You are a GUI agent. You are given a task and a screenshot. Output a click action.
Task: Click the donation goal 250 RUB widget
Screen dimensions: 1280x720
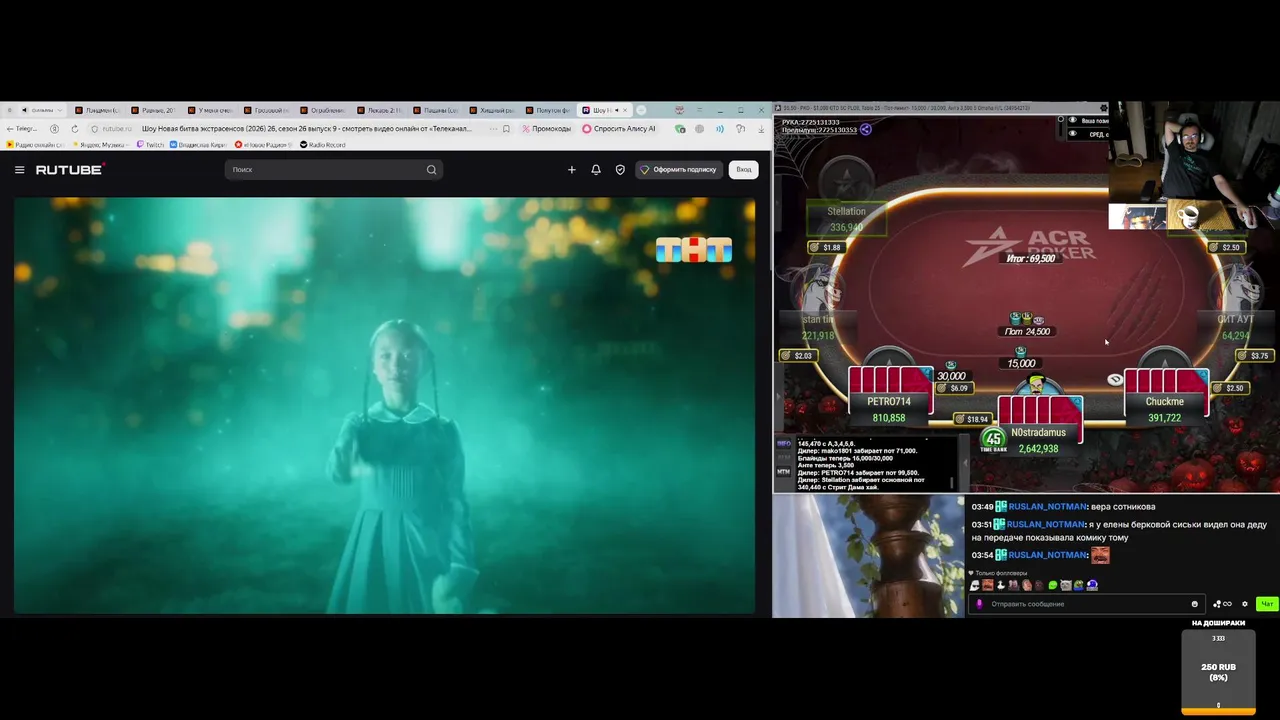(1218, 672)
